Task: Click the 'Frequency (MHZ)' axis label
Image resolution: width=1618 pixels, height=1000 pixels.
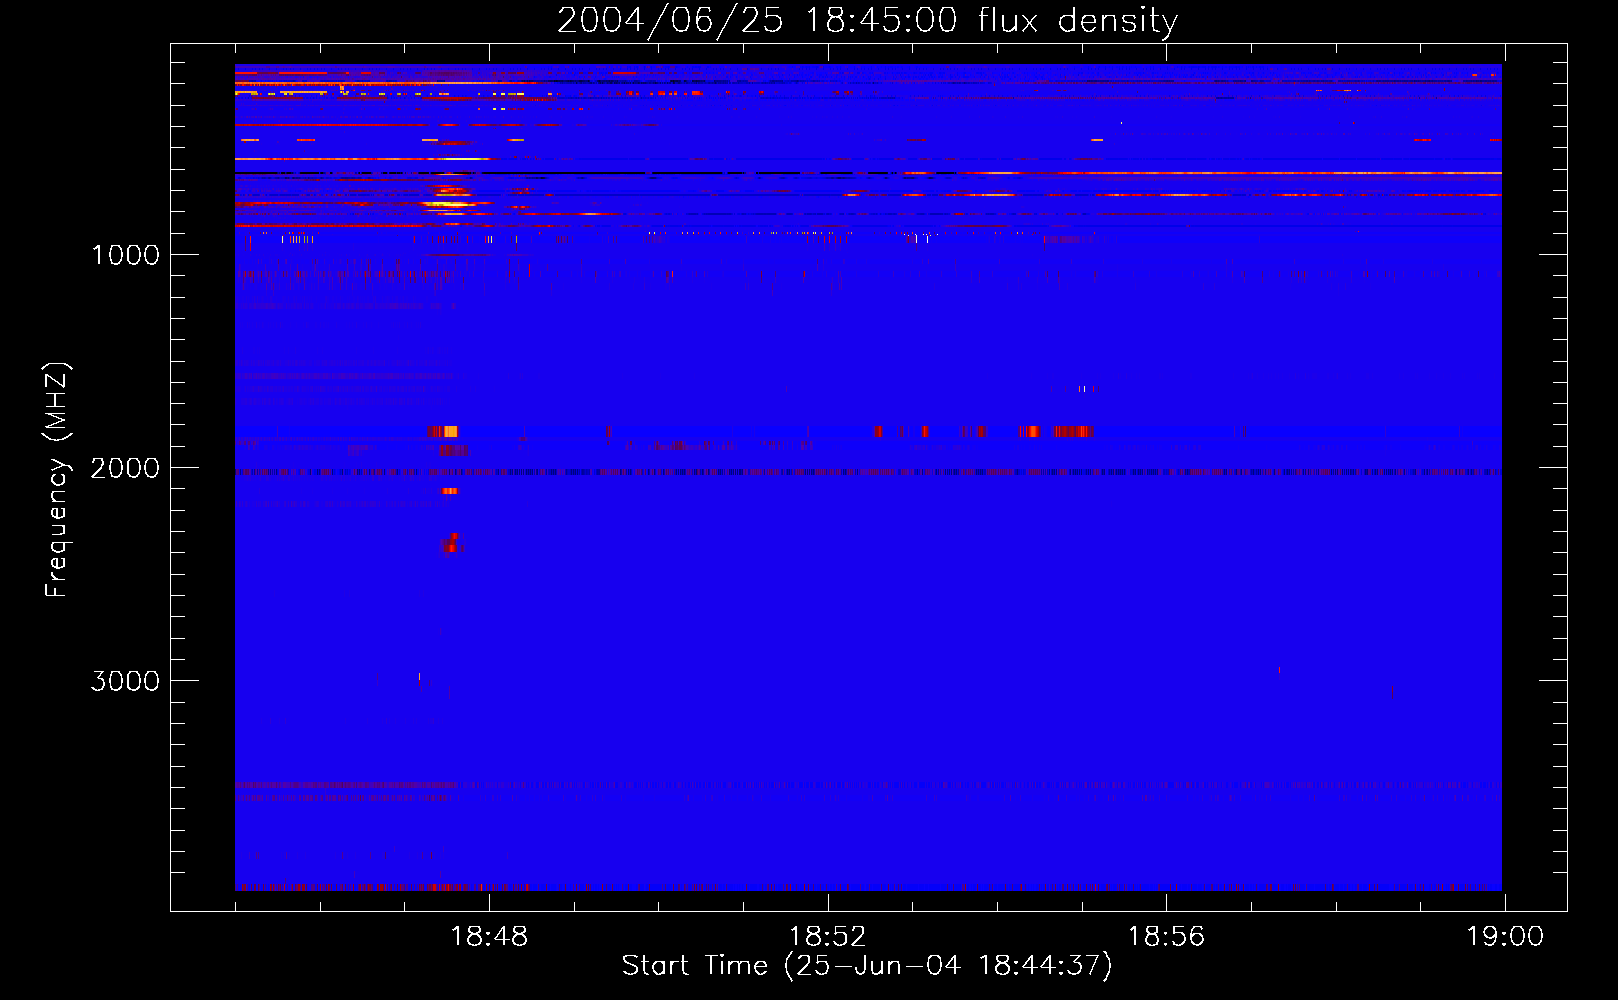Action: click(57, 480)
